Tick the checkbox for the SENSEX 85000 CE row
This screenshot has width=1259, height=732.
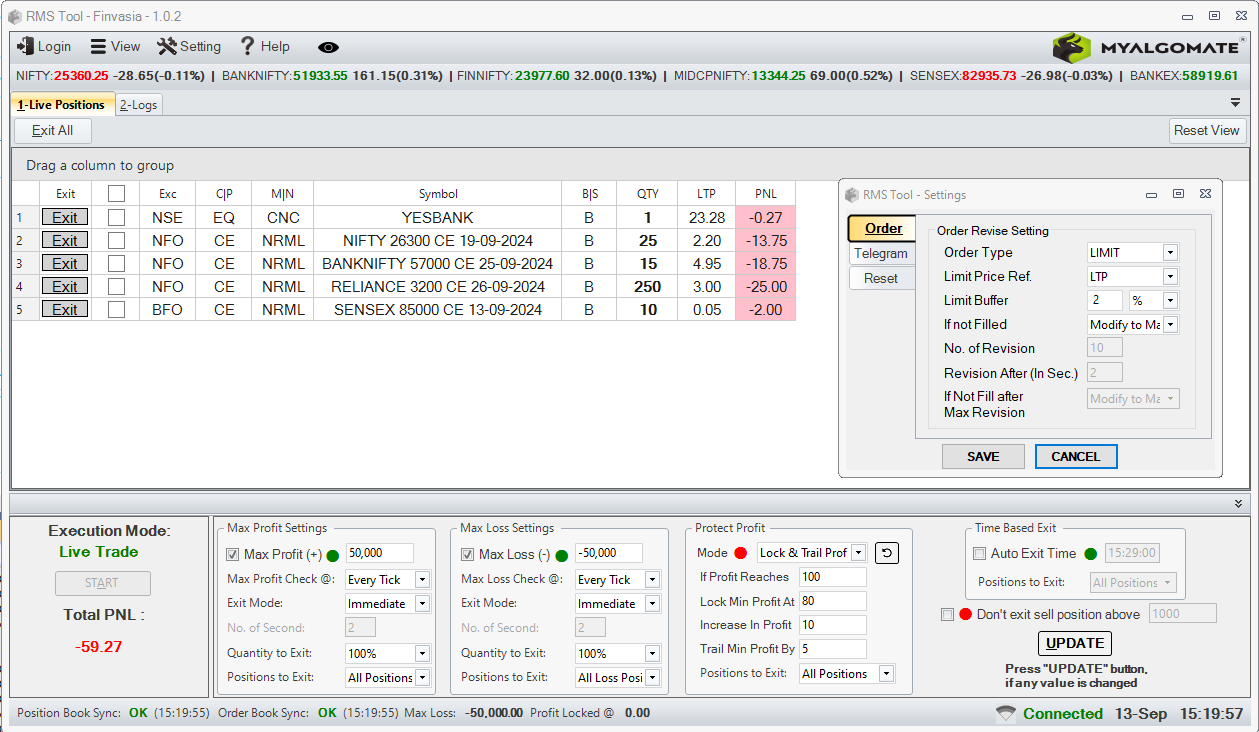pos(117,310)
